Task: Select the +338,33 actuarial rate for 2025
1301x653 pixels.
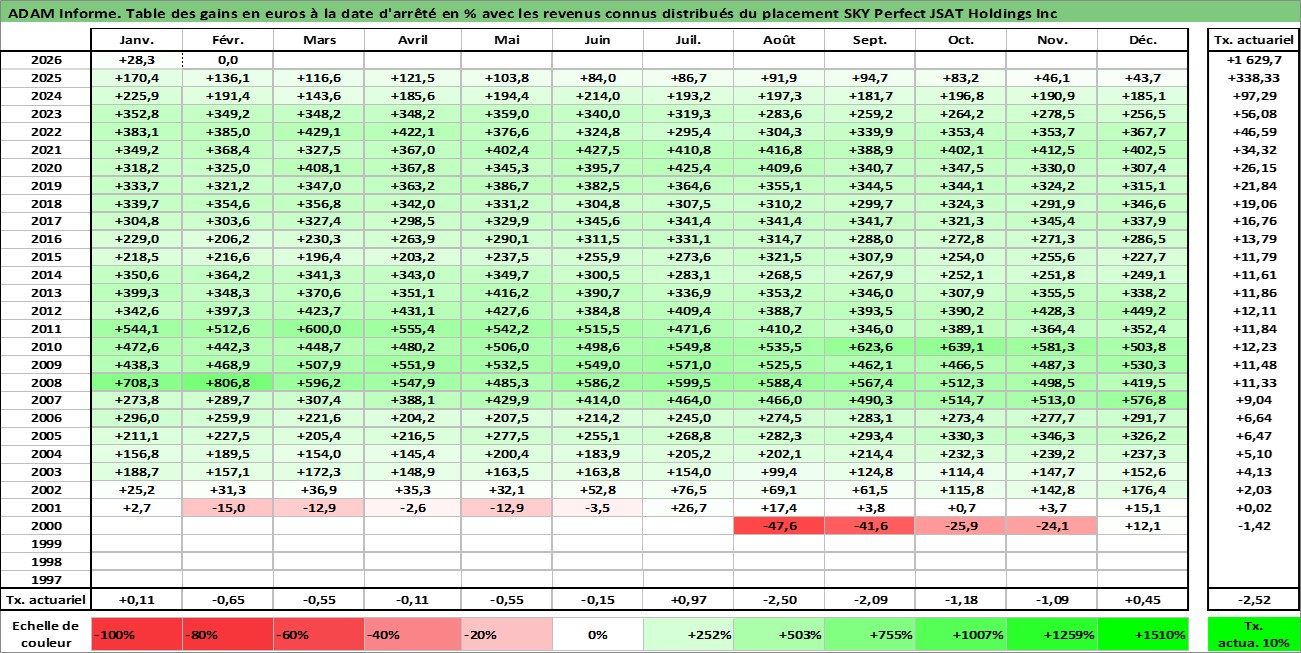Action: 1254,78
